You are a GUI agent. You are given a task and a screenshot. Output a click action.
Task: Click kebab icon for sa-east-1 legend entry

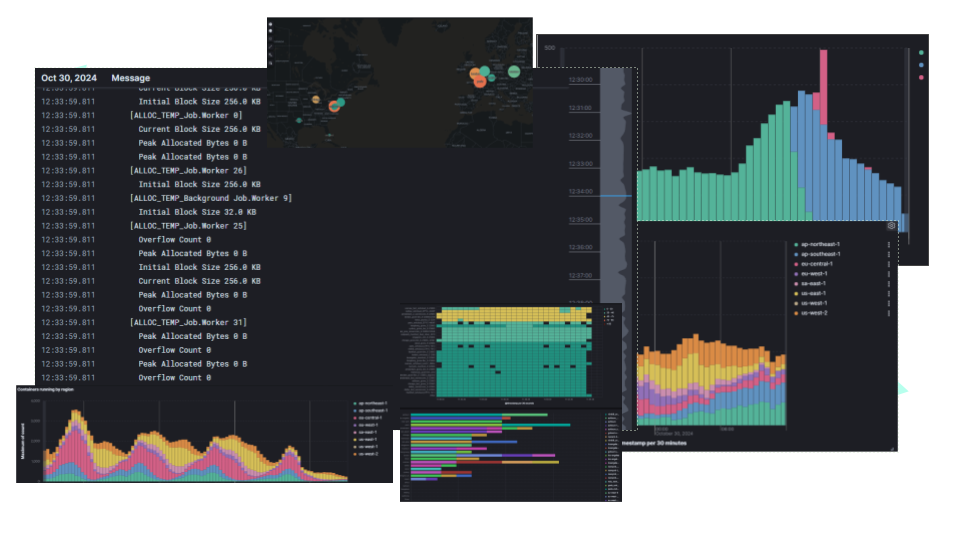(888, 283)
